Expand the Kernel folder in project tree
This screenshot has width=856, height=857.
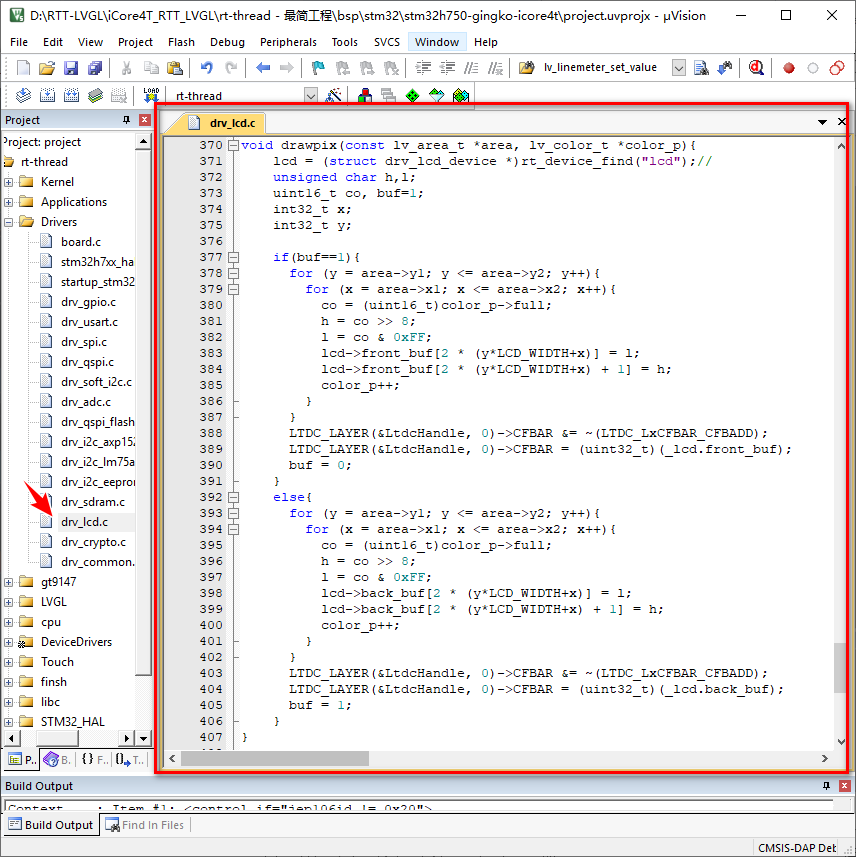coord(9,182)
